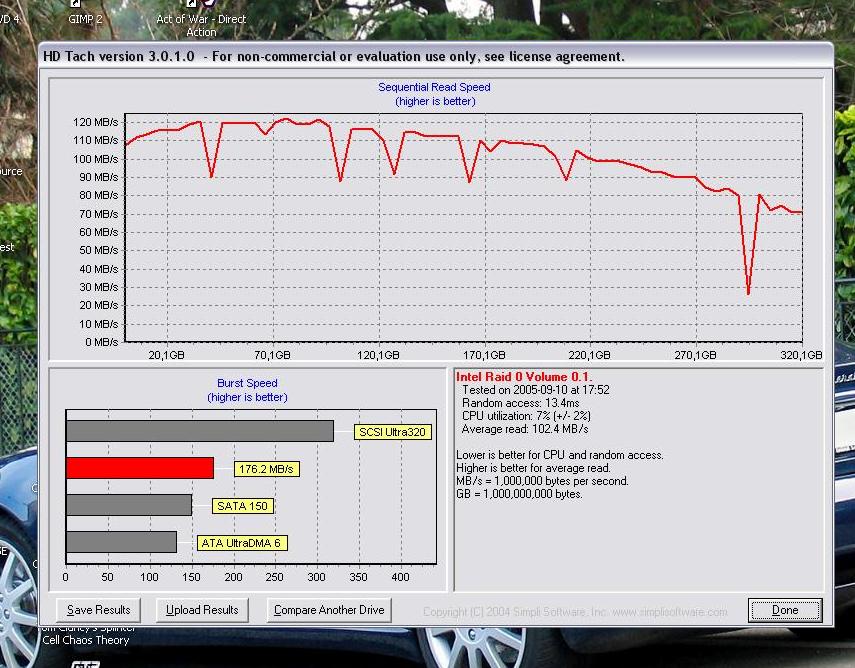Click the red 176.2 MB/s burst bar
Image resolution: width=855 pixels, height=668 pixels.
click(x=140, y=468)
